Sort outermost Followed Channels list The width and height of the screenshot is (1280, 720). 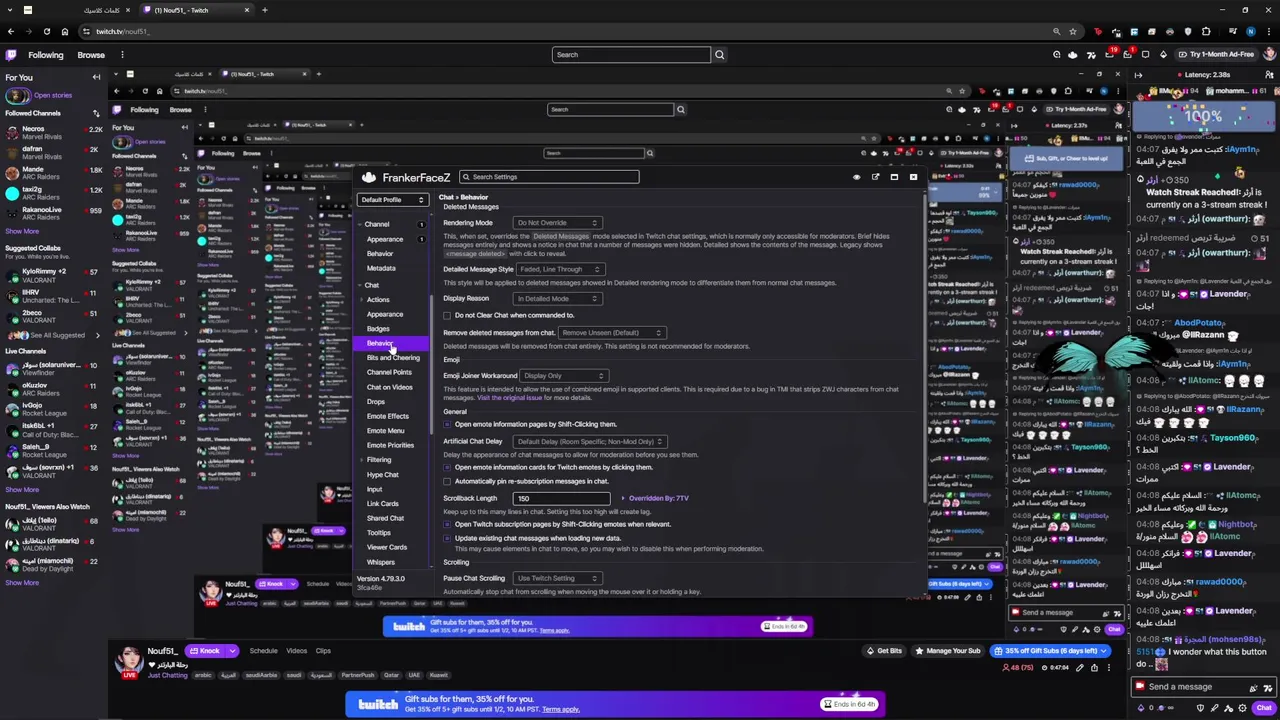tap(96, 113)
